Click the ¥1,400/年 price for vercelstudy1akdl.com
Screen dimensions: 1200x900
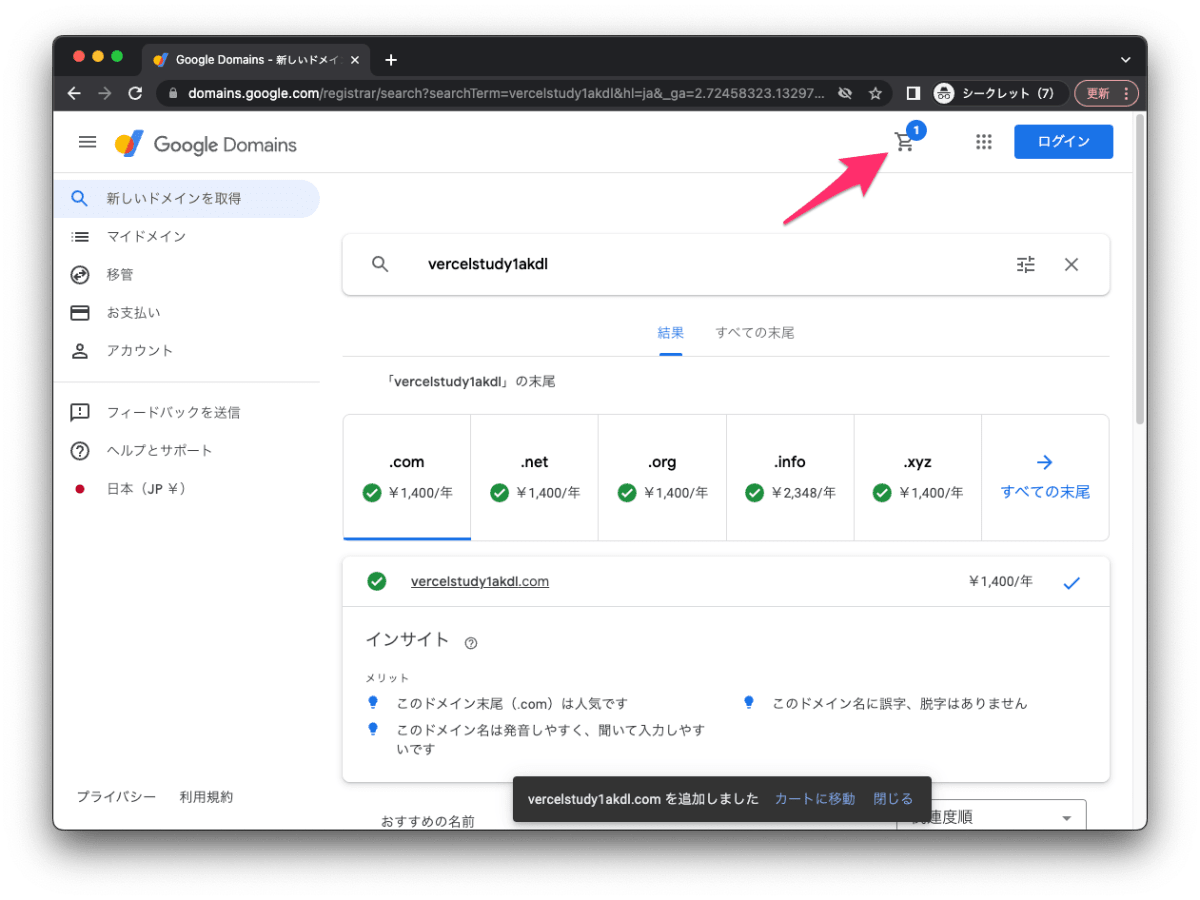1001,581
